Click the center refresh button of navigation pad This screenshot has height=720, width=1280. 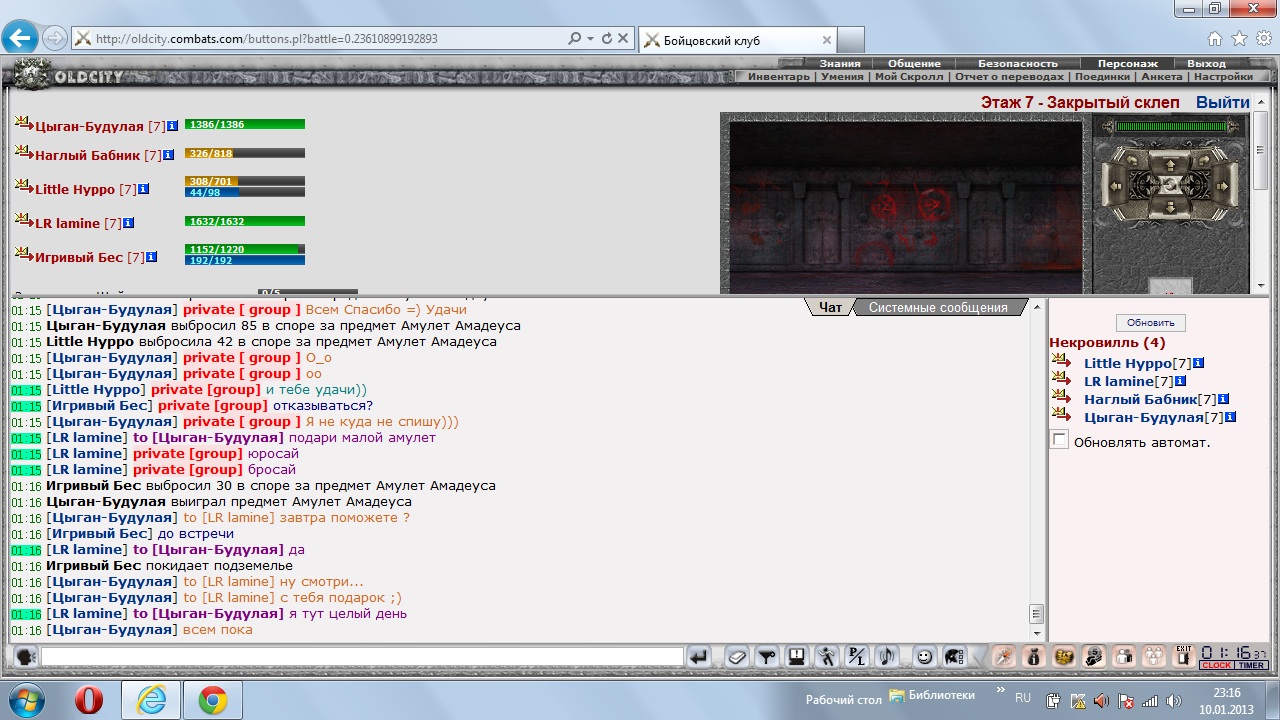point(1170,185)
